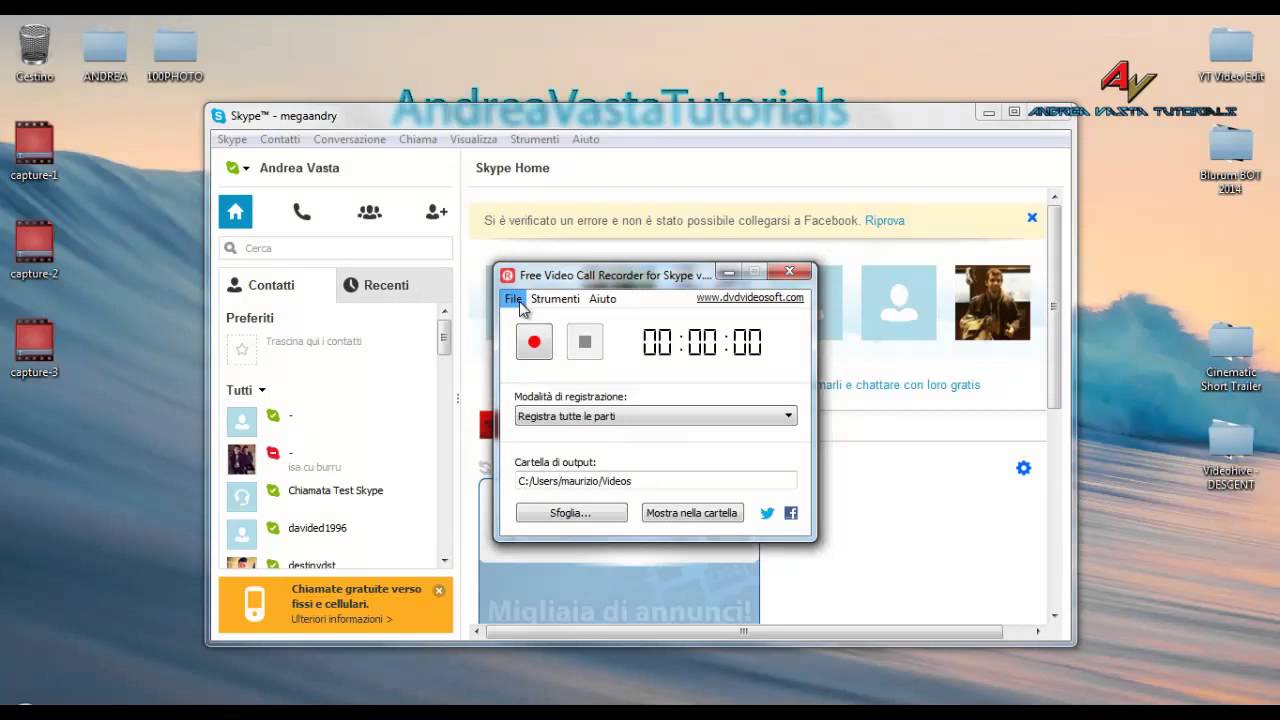
Task: Open the Aiuto menu in Skype menu bar
Action: pyautogui.click(x=586, y=140)
